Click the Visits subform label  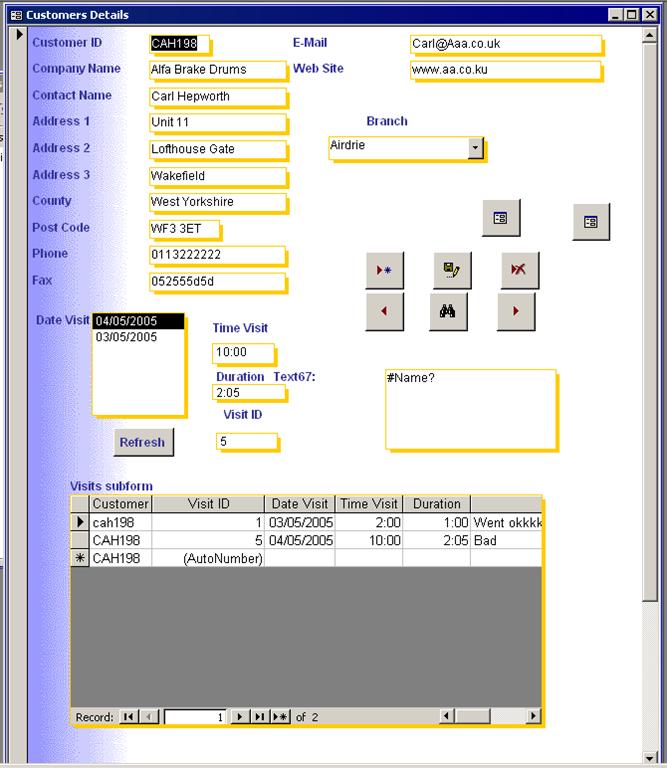(x=111, y=486)
